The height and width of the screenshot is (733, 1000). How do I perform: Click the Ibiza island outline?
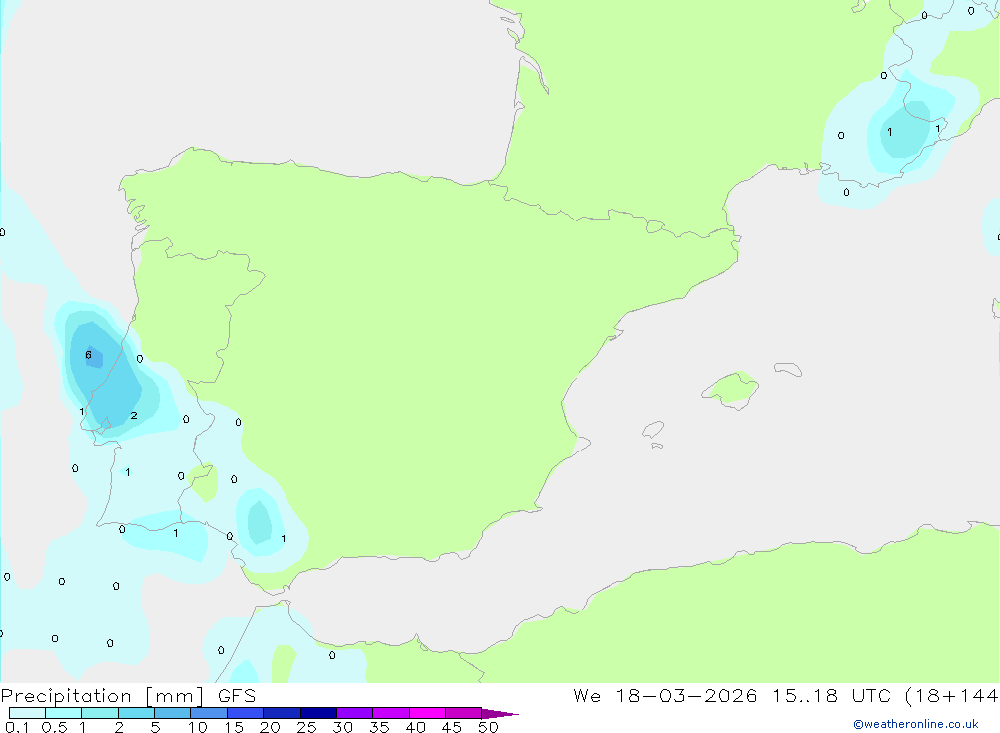point(653,429)
